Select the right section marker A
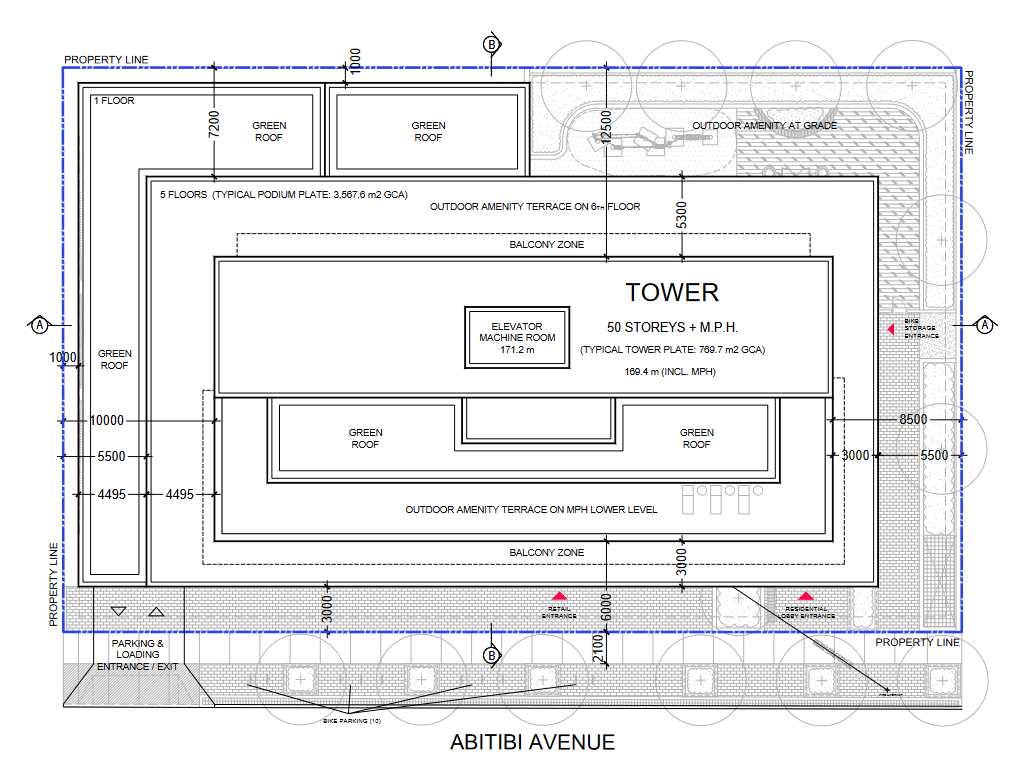The width and height of the screenshot is (1021, 769). coord(984,325)
